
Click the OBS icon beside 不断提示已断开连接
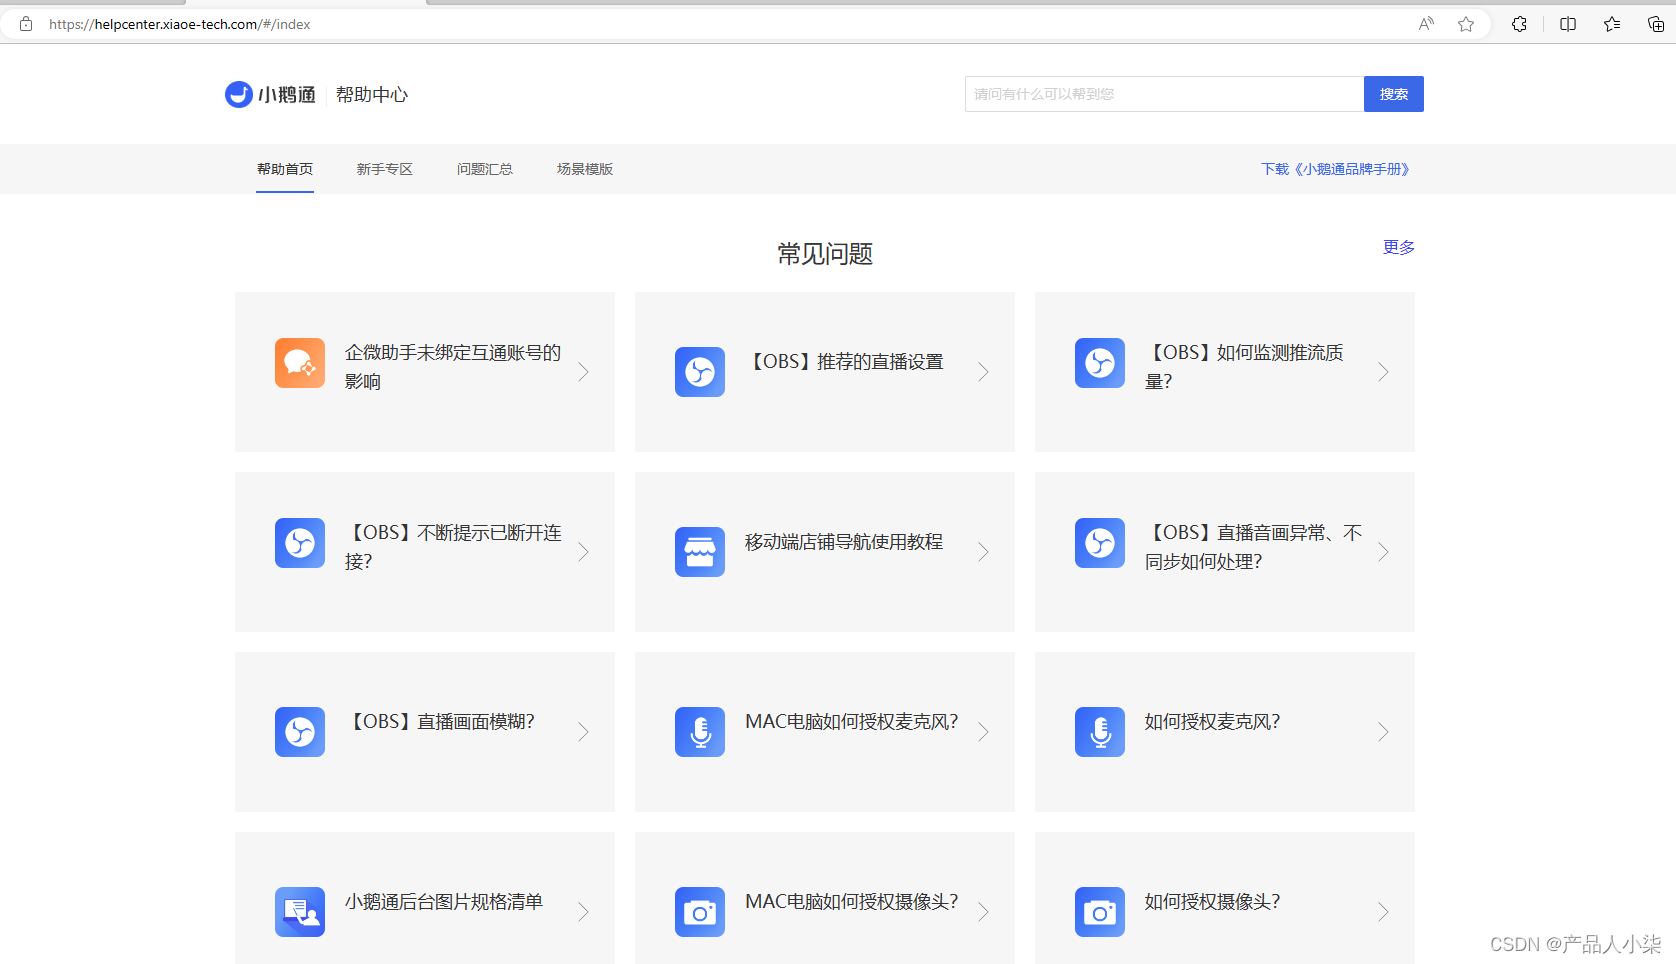(x=300, y=542)
